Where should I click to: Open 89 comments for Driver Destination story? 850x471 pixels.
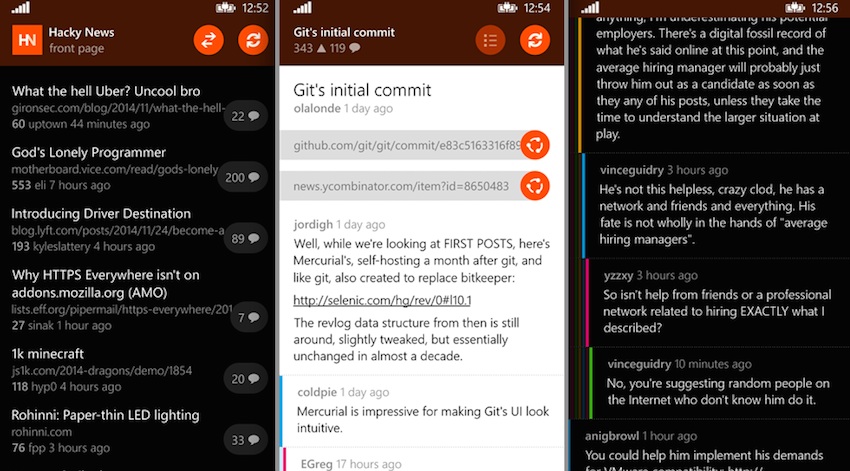[246, 238]
